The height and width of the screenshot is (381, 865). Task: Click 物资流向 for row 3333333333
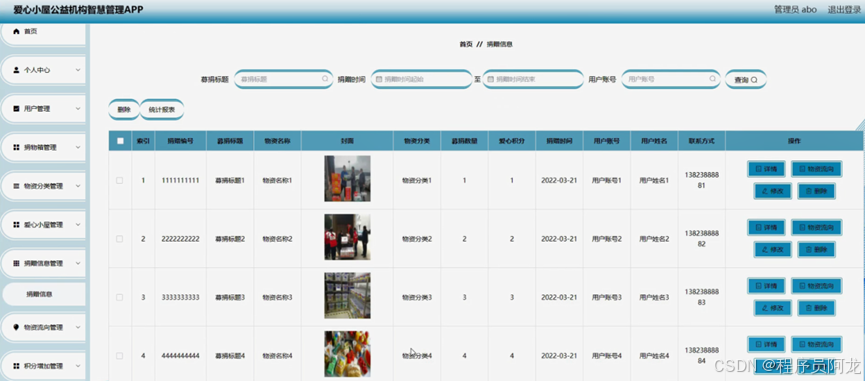[x=816, y=286]
